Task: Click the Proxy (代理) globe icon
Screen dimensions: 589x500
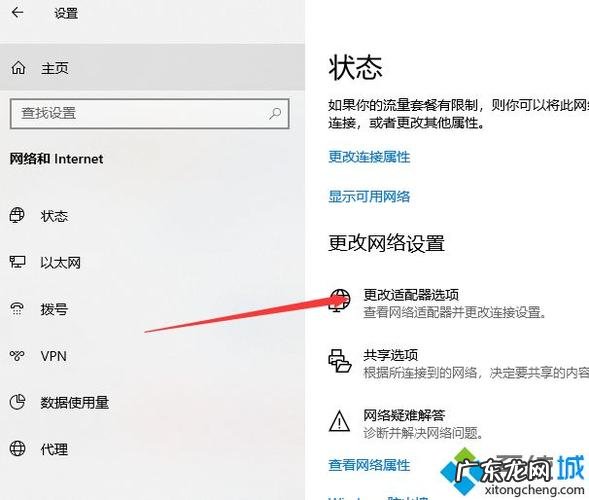Action: [x=17, y=449]
